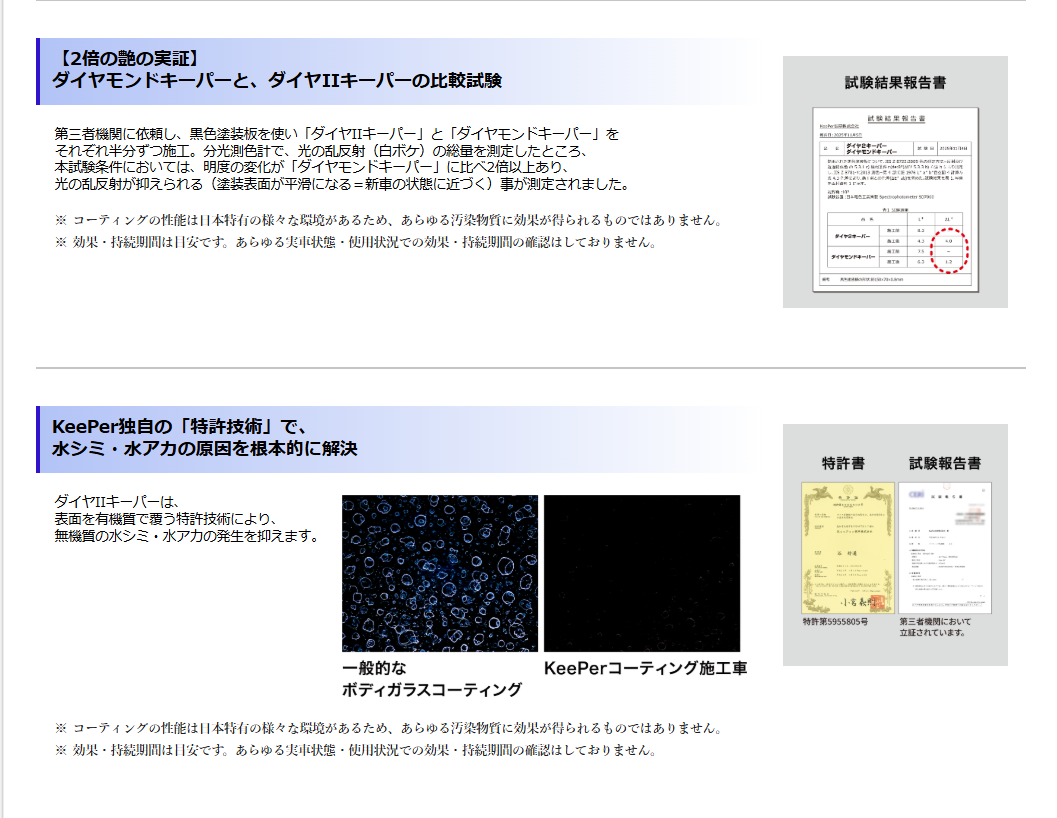This screenshot has width=1057, height=818.
Task: Click the KeePer coating black panel photo
Action: coord(642,573)
